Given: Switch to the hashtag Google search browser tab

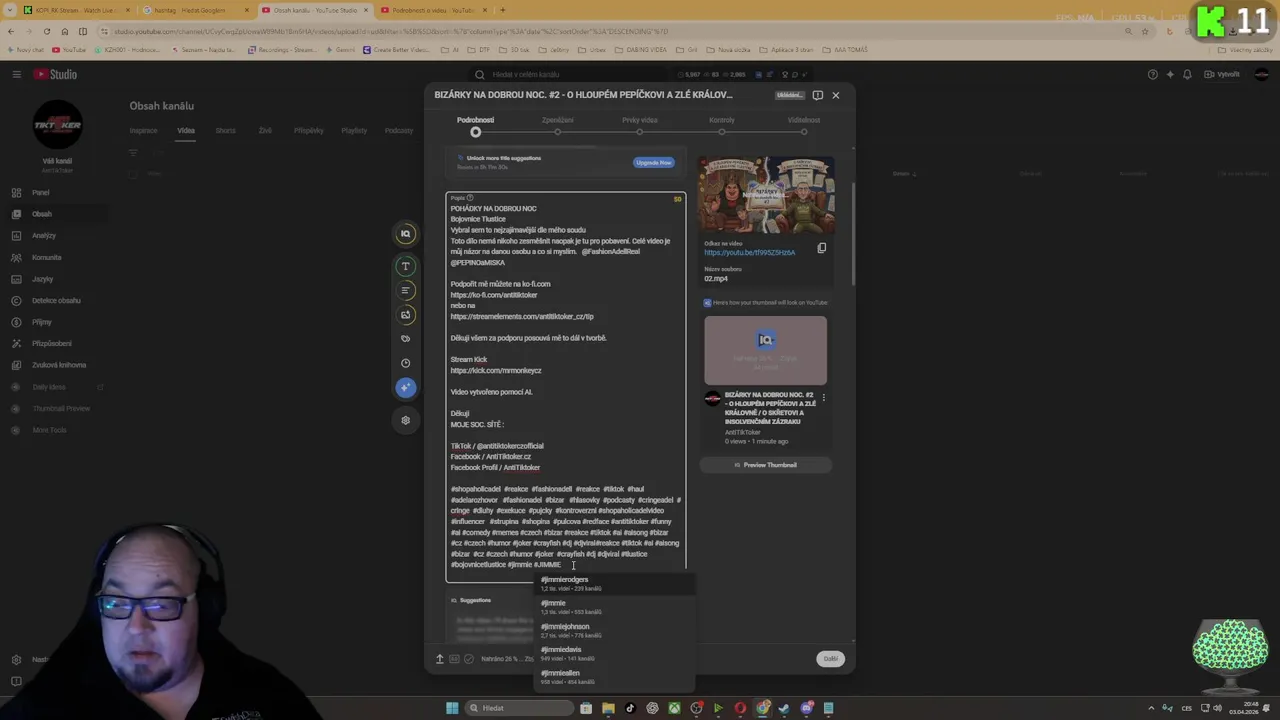Looking at the screenshot, I should click(x=195, y=10).
